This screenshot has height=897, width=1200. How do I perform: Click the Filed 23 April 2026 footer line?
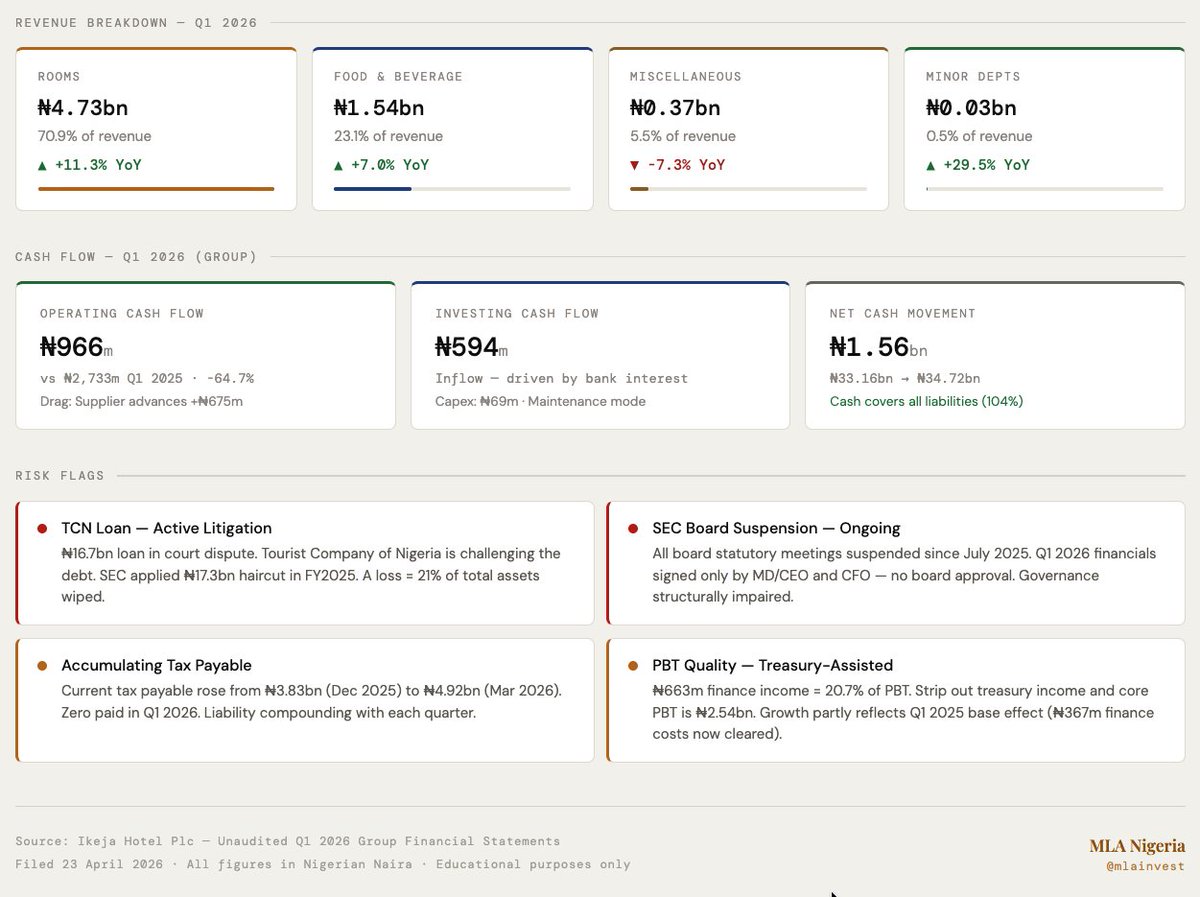click(323, 864)
